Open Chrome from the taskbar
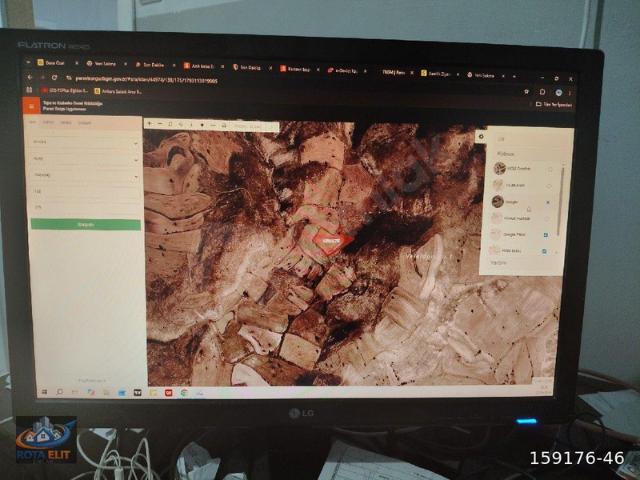This screenshot has height=480, width=640. click(x=184, y=393)
